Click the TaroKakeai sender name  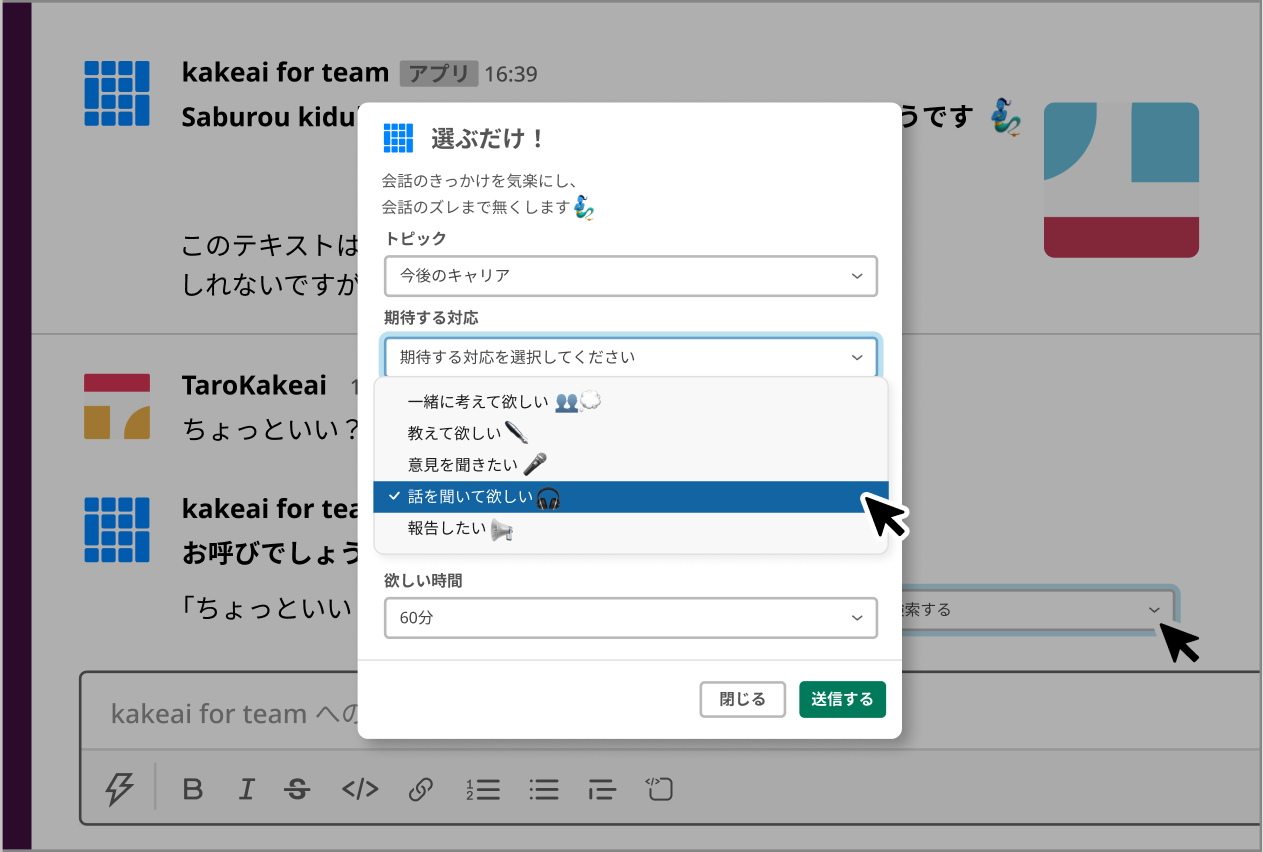[254, 385]
